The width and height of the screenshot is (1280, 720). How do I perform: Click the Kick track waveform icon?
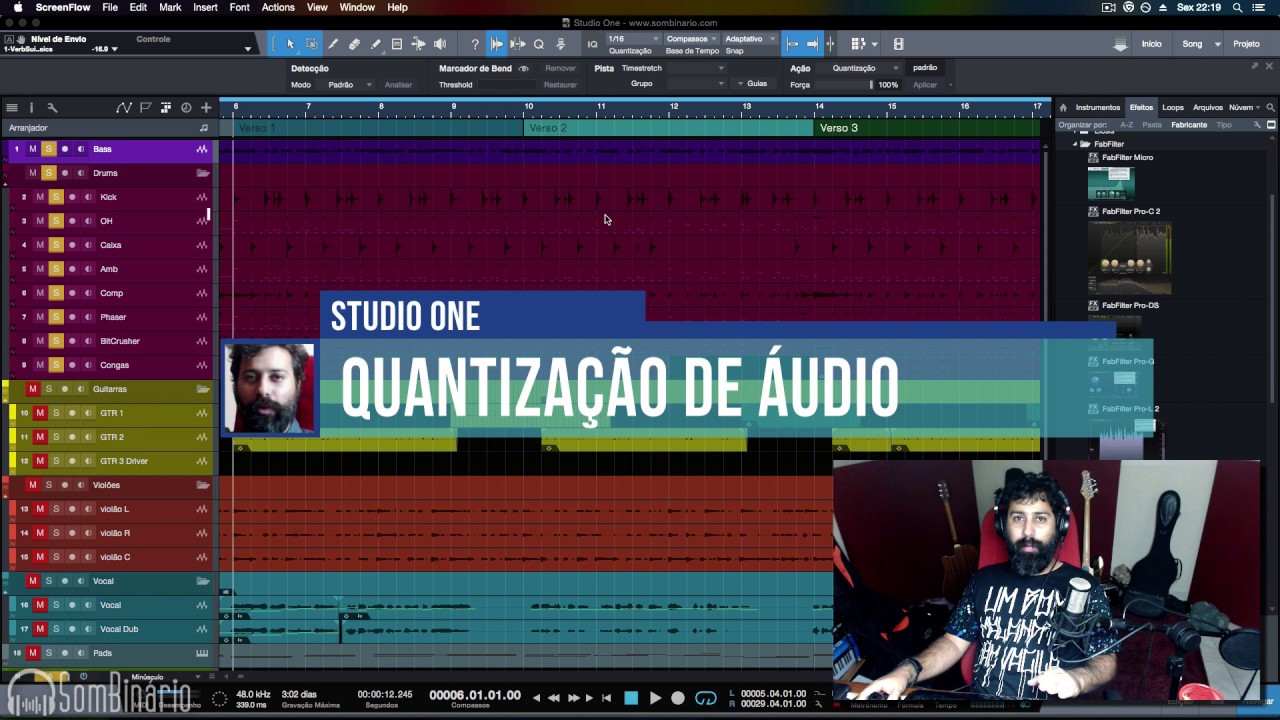202,197
